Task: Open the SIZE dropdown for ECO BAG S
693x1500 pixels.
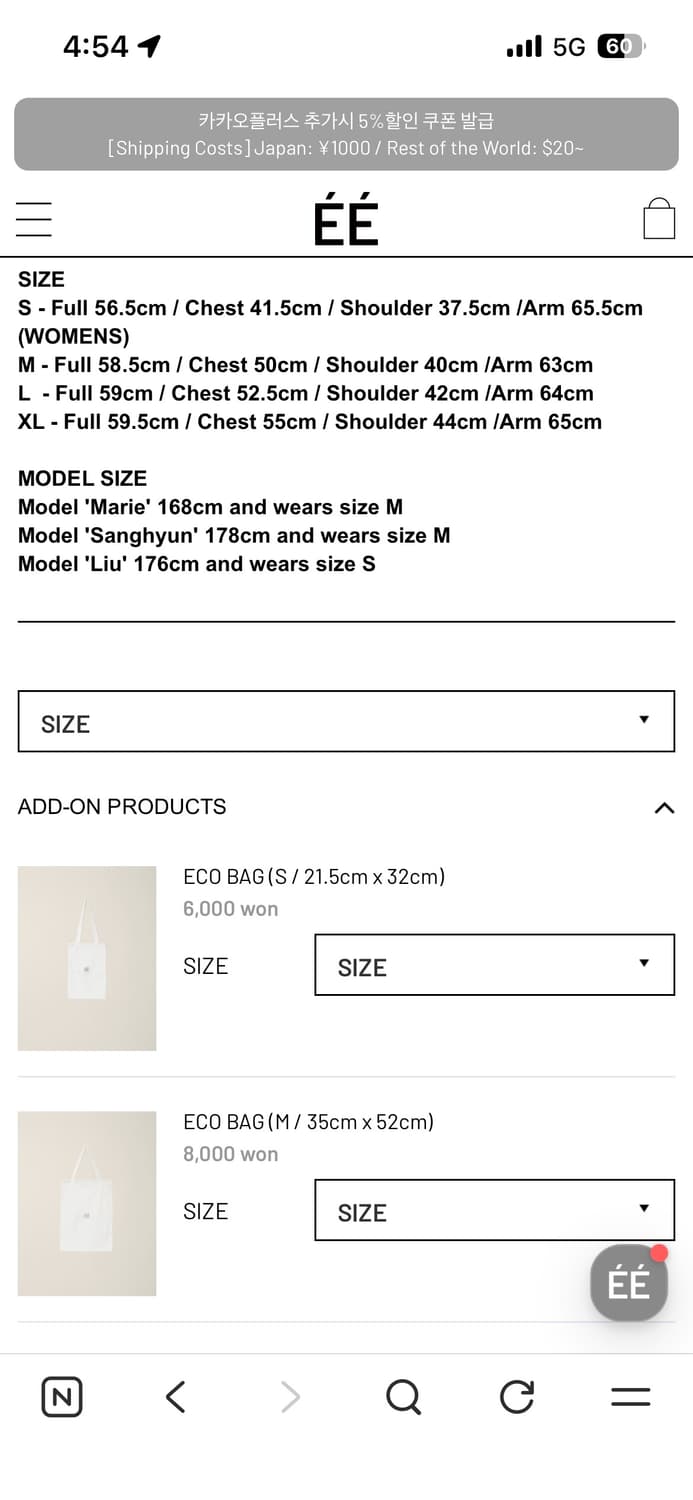Action: pyautogui.click(x=494, y=964)
